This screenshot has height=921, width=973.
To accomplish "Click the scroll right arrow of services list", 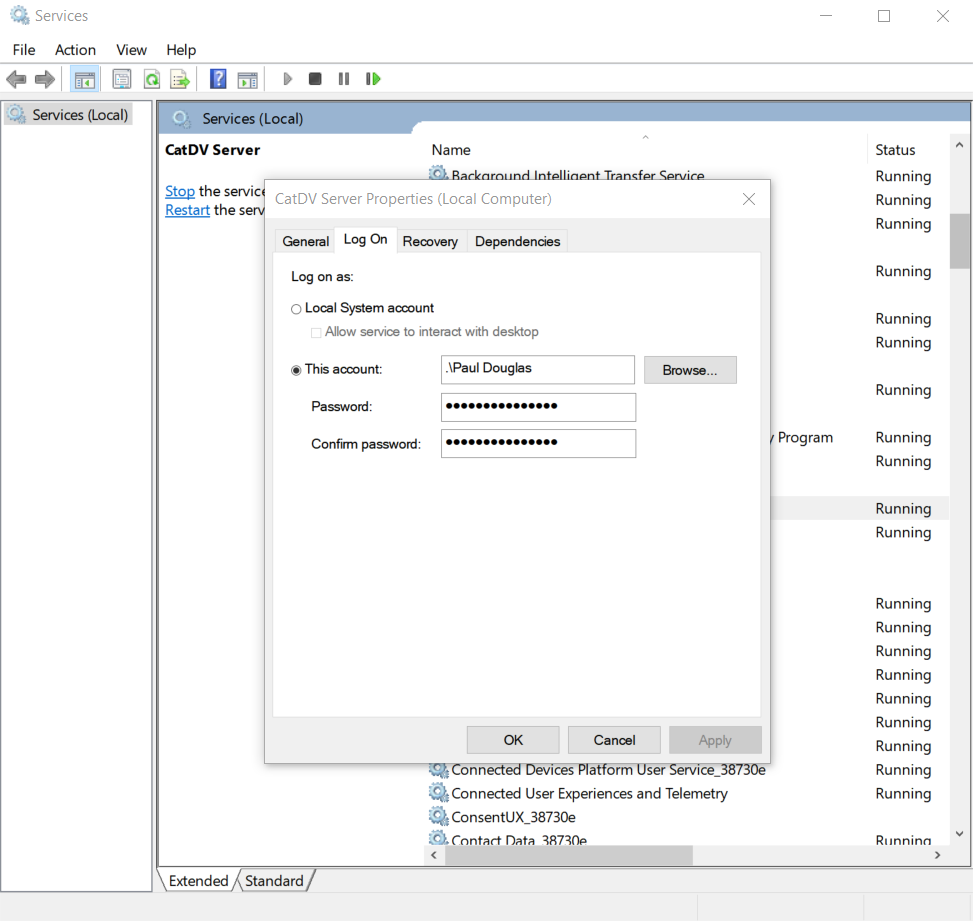I will click(938, 855).
